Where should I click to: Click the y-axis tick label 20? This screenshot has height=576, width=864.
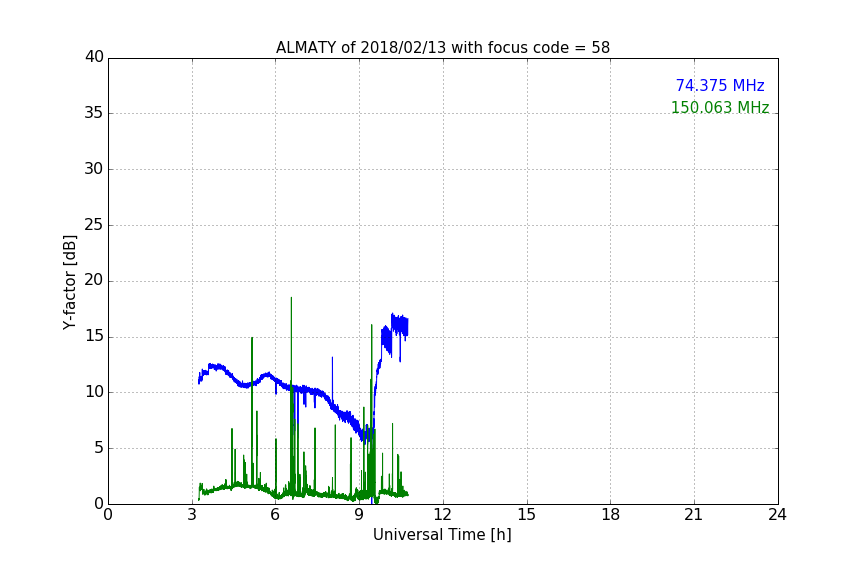point(94,280)
